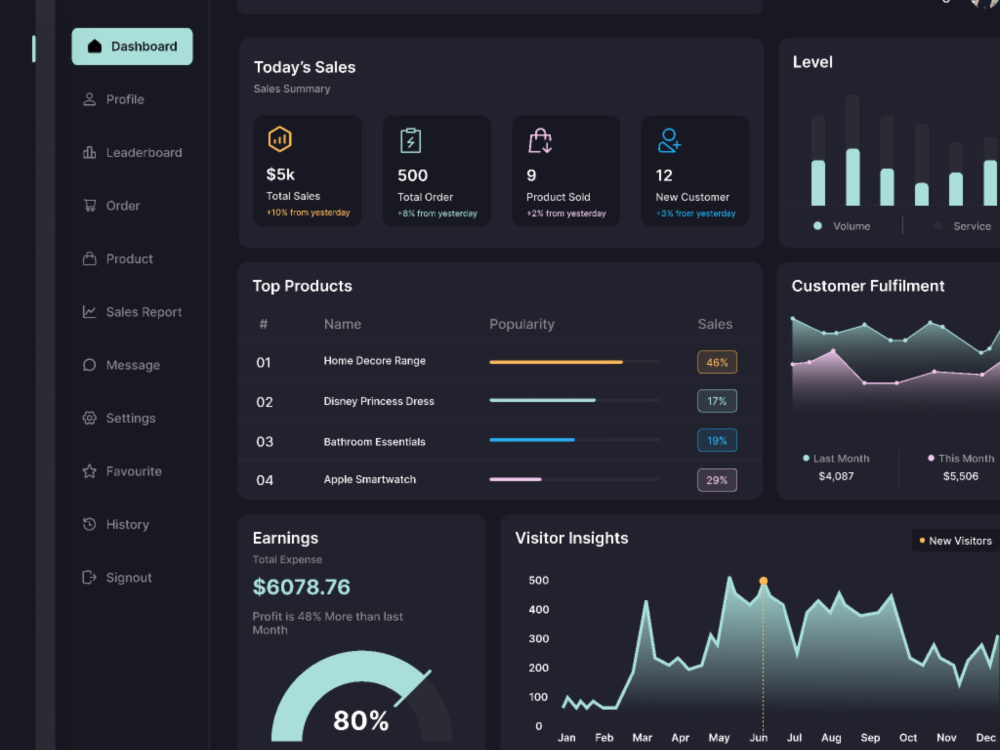Click the 19% sales badge
The image size is (1000, 750).
pyautogui.click(x=717, y=441)
